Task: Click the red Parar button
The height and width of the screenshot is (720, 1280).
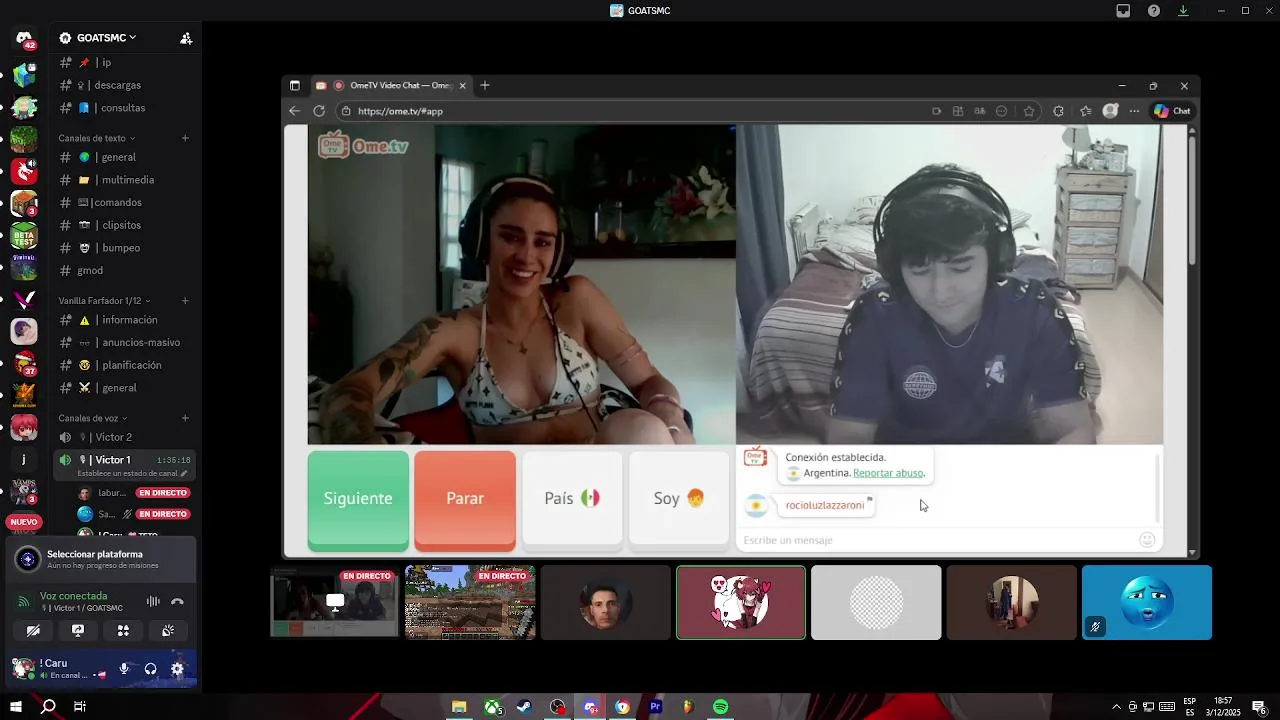Action: pyautogui.click(x=465, y=500)
